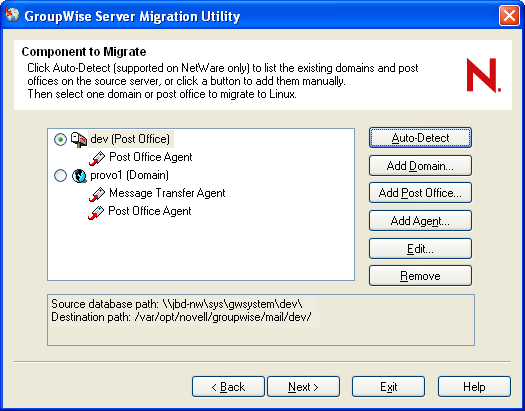This screenshot has height=411, width=525.
Task: Select the 'dev (Post Office)' label
Action: [130, 139]
